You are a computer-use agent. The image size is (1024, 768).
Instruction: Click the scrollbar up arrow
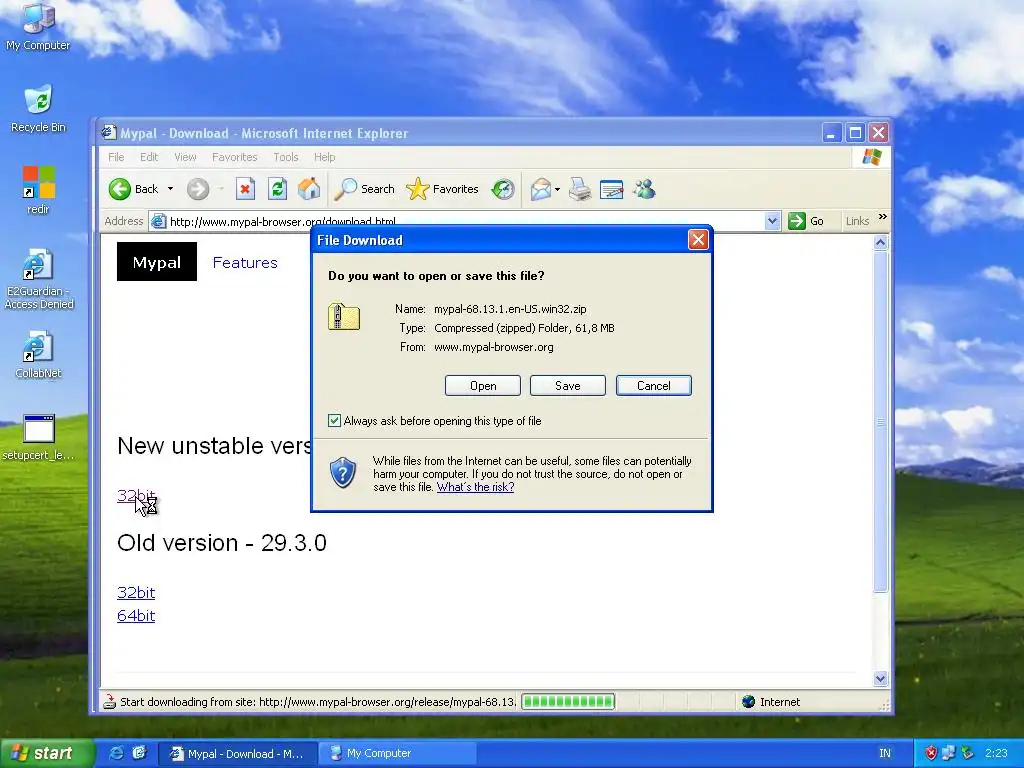tap(880, 243)
